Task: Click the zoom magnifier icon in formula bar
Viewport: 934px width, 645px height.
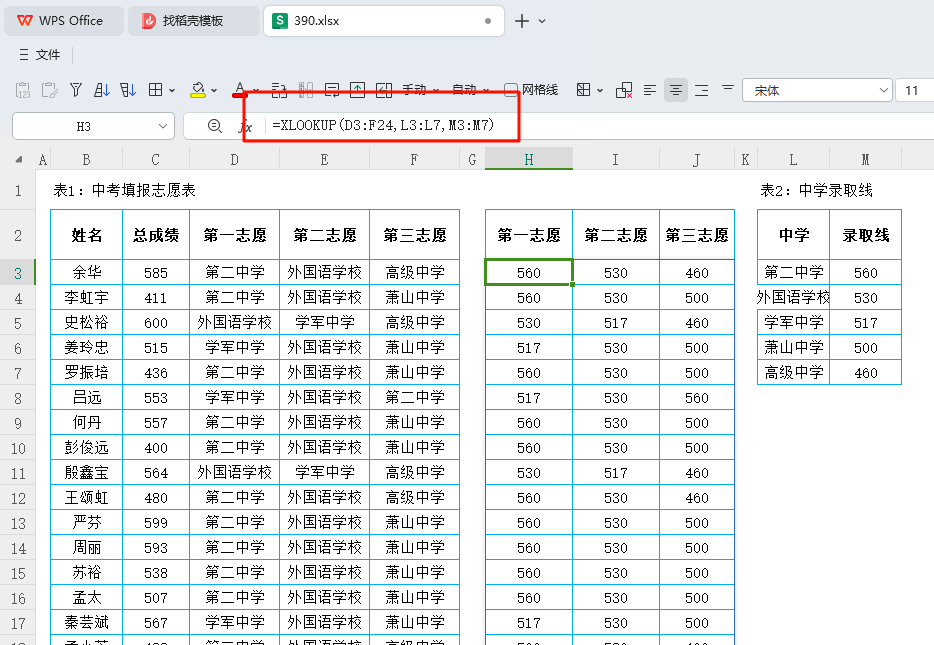Action: [214, 126]
